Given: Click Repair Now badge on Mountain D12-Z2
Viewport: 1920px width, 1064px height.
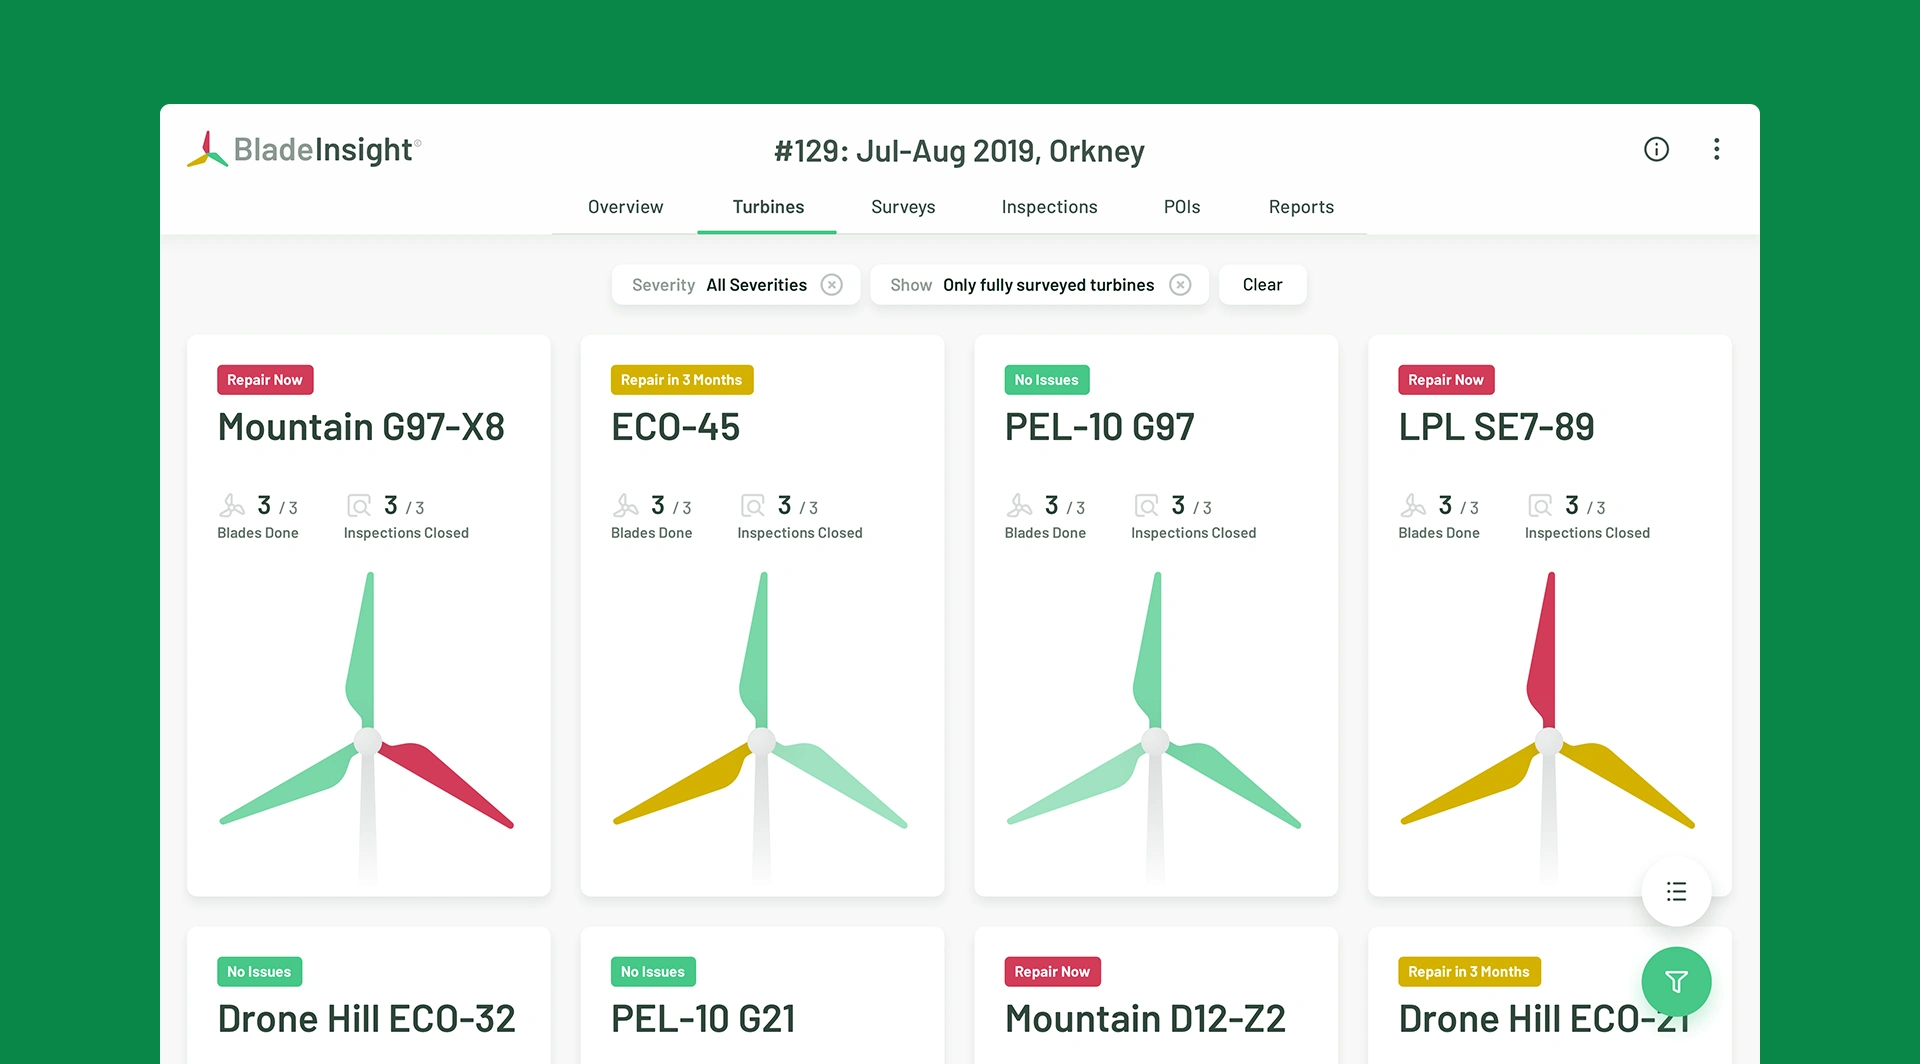Looking at the screenshot, I should 1052,972.
